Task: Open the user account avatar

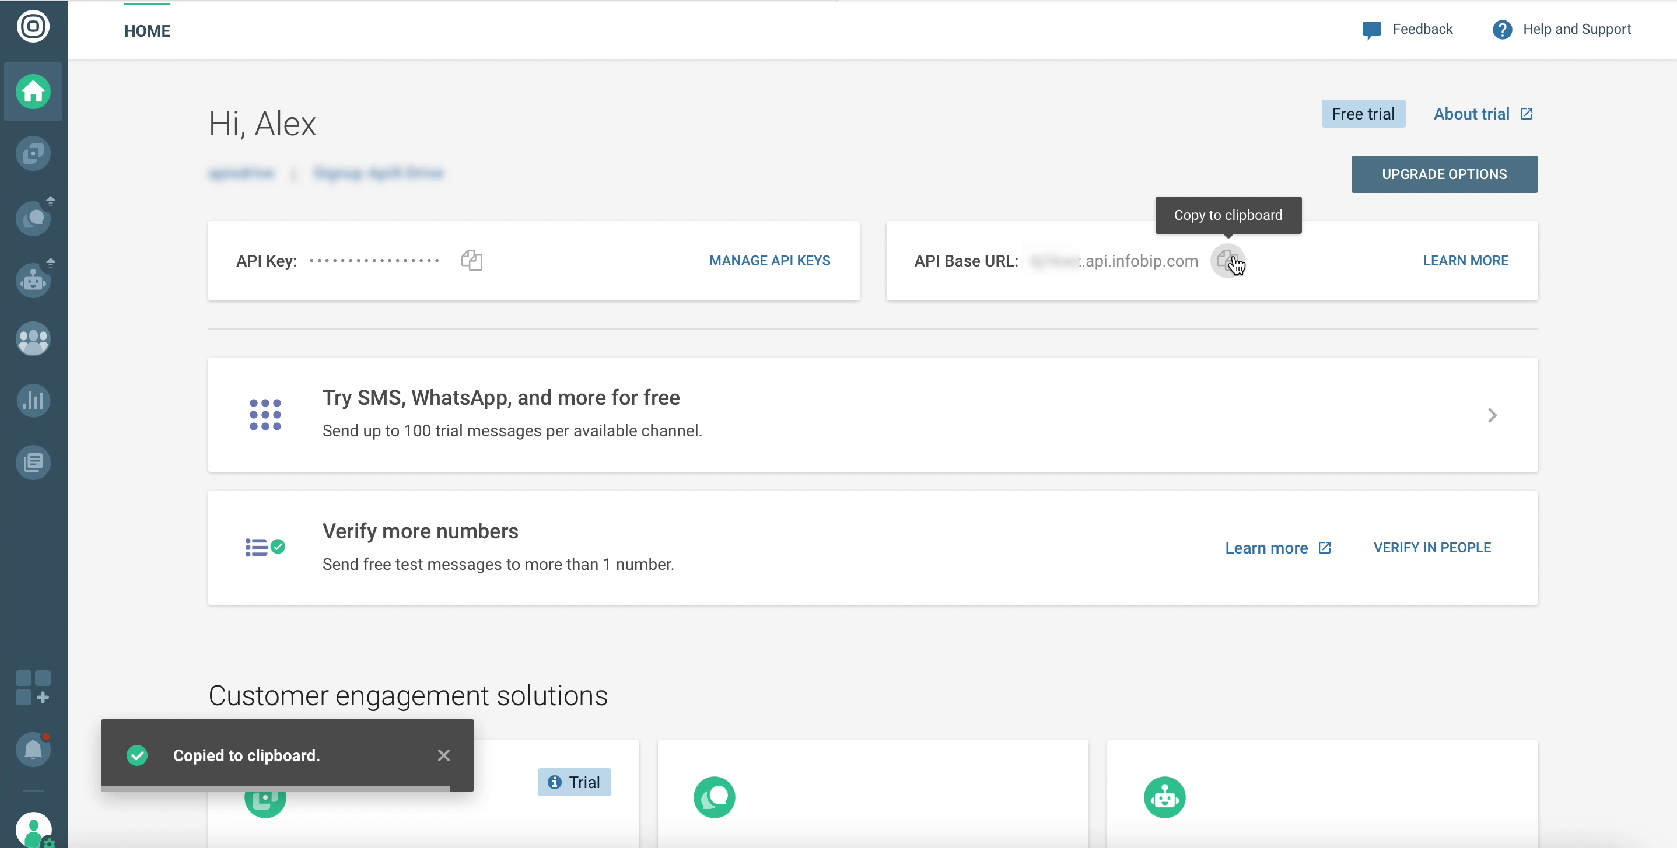Action: 33,830
